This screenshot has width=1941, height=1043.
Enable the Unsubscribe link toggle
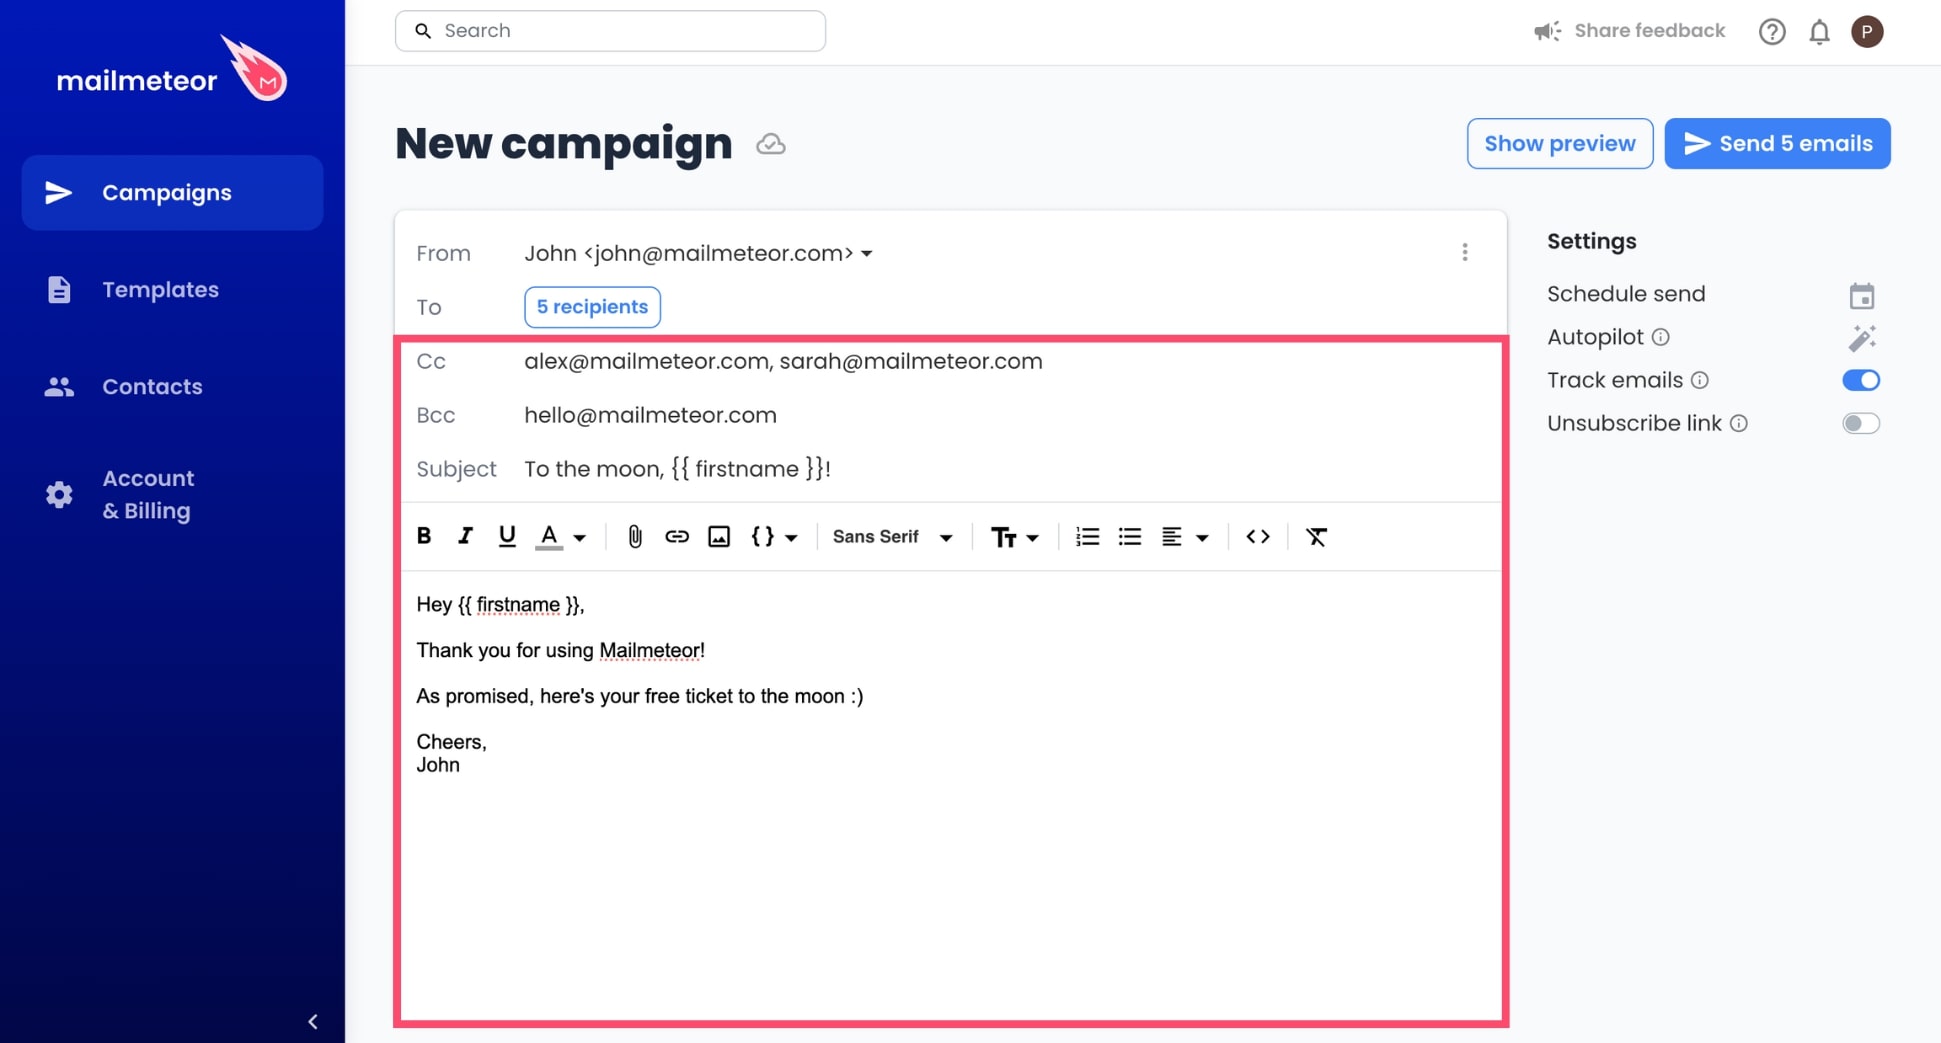pos(1861,423)
